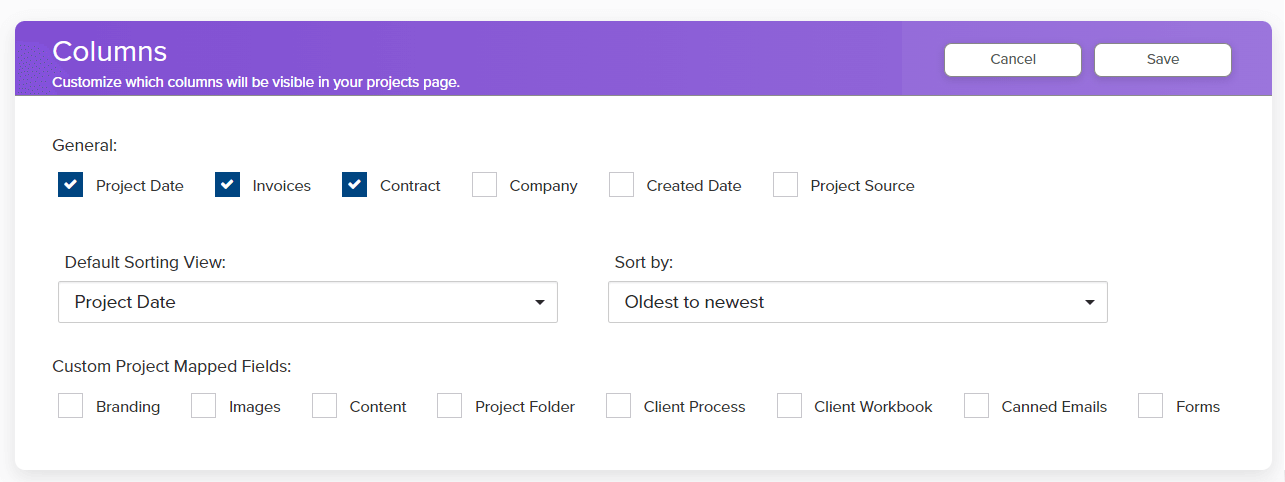Screen dimensions: 1285x482
Task: Enable the Client Process checkbox
Action: point(619,406)
